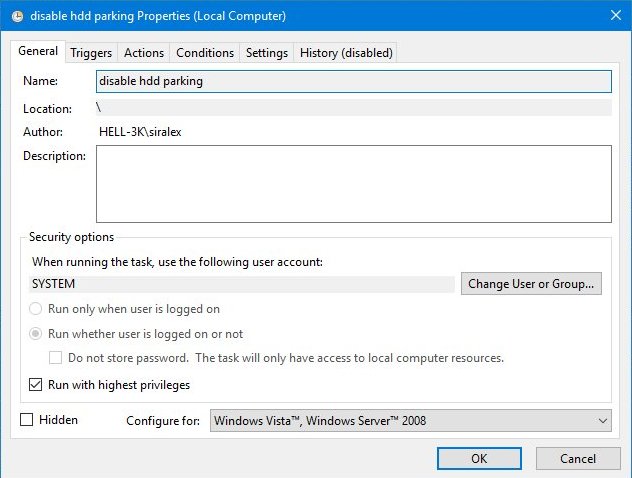The width and height of the screenshot is (632, 478).
Task: Open the Configure for dropdown list
Action: [x=410, y=421]
